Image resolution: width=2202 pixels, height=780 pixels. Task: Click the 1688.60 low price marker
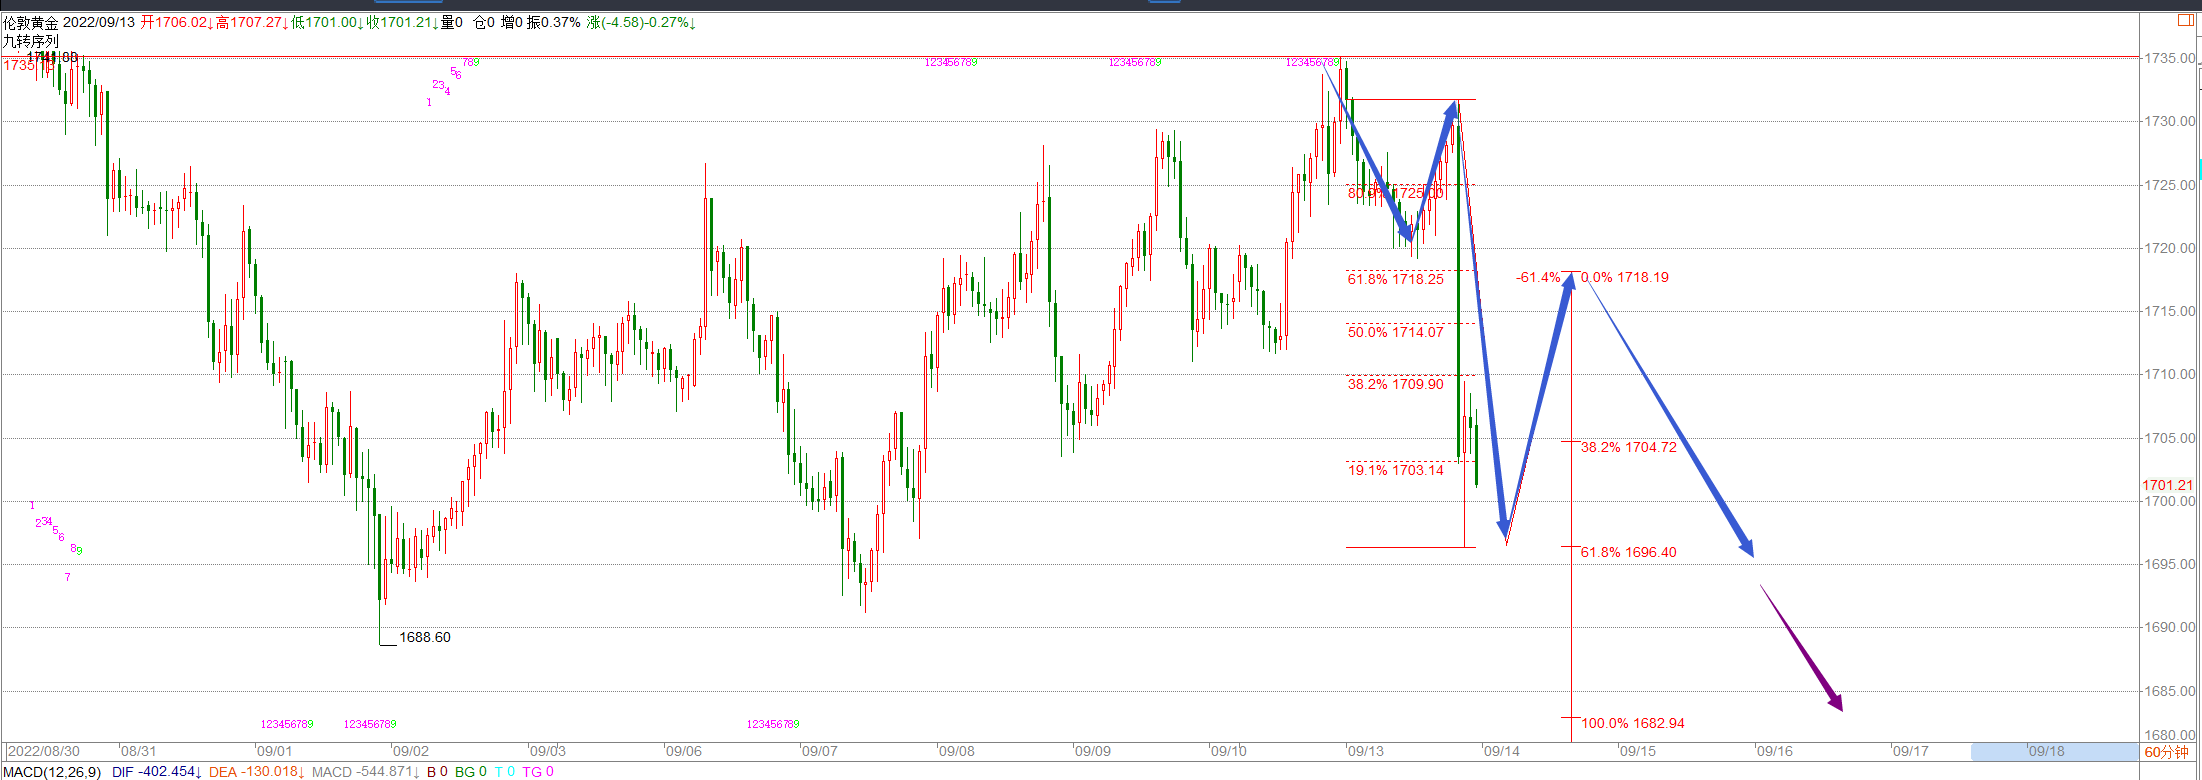[425, 637]
